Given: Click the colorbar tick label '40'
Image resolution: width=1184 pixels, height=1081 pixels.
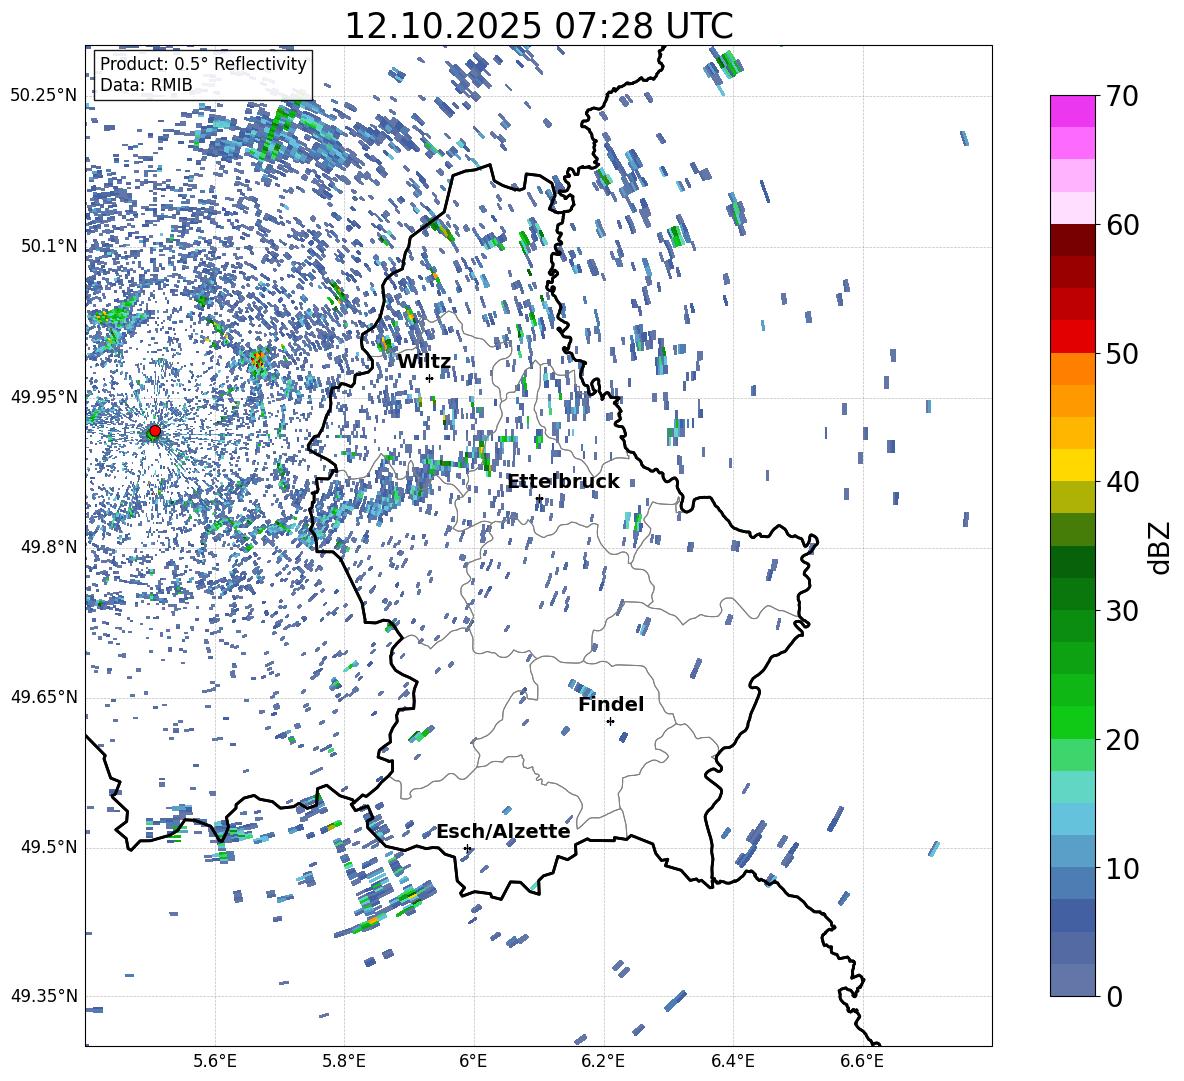Looking at the screenshot, I should point(1122,482).
